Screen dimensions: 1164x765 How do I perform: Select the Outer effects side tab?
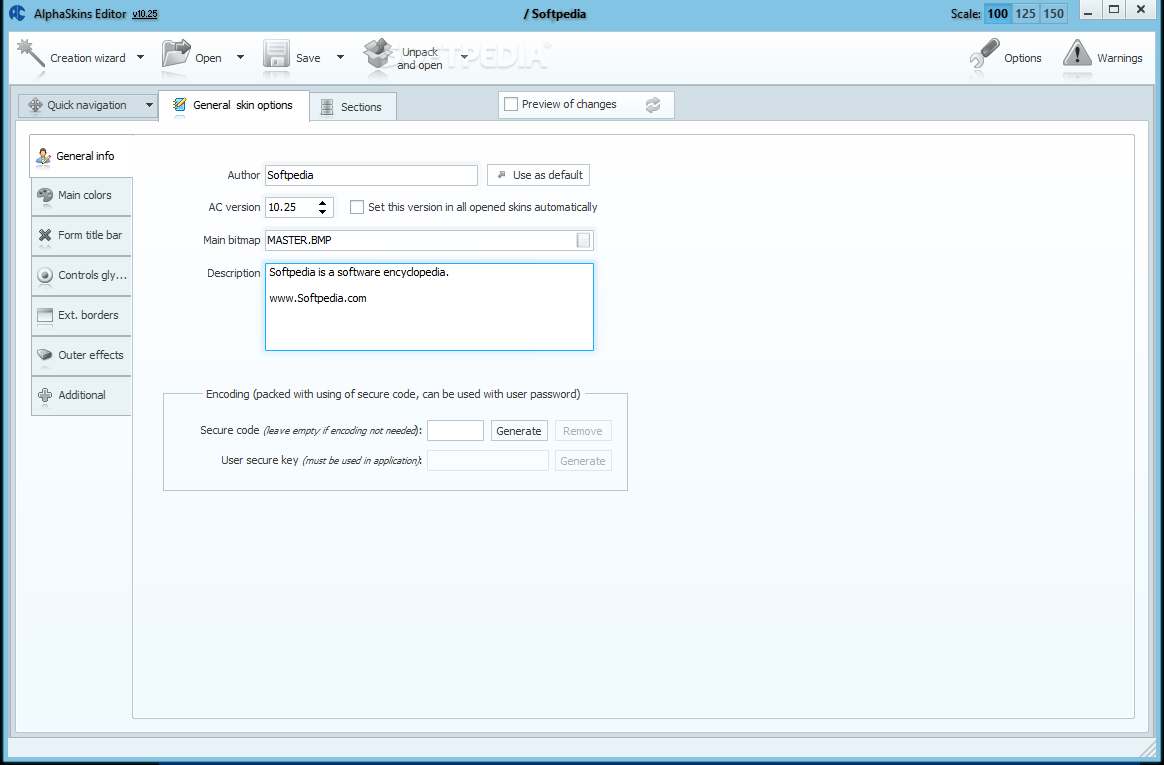point(82,355)
